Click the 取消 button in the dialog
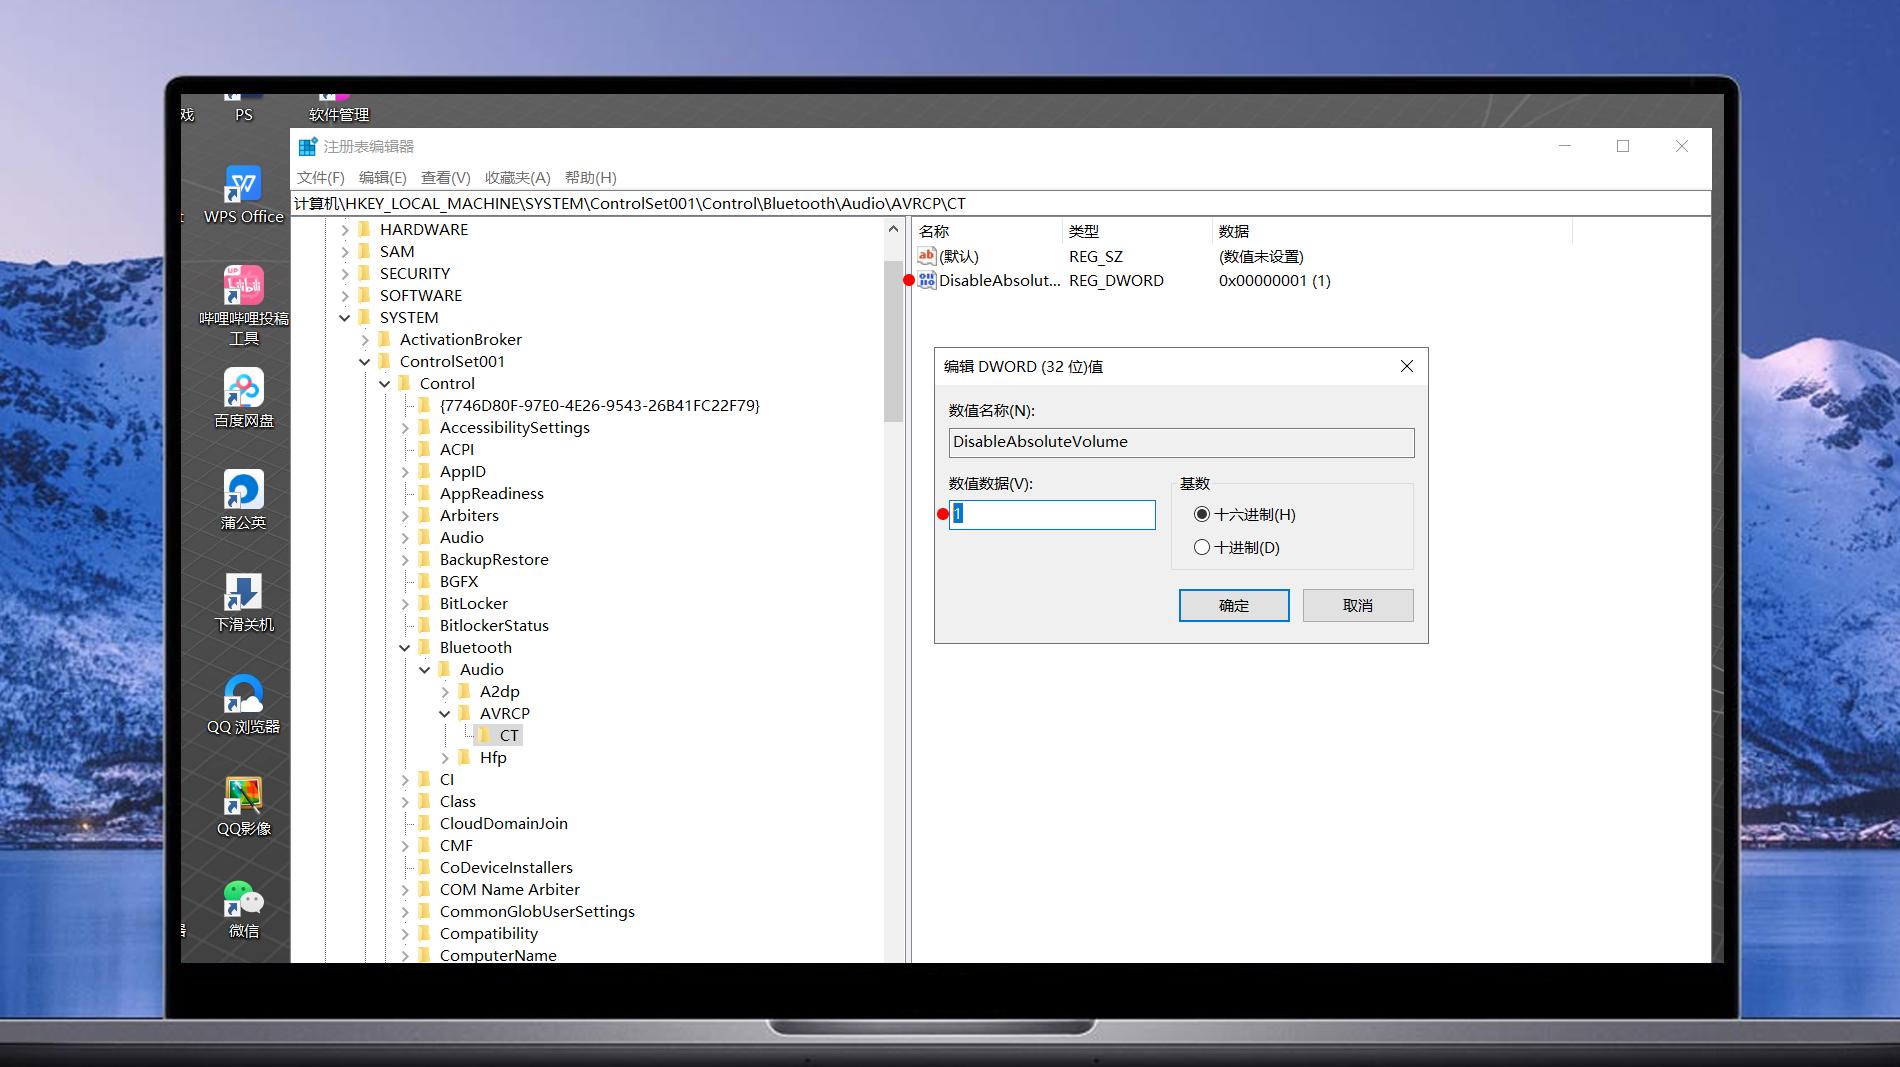The image size is (1900, 1067). click(1357, 605)
